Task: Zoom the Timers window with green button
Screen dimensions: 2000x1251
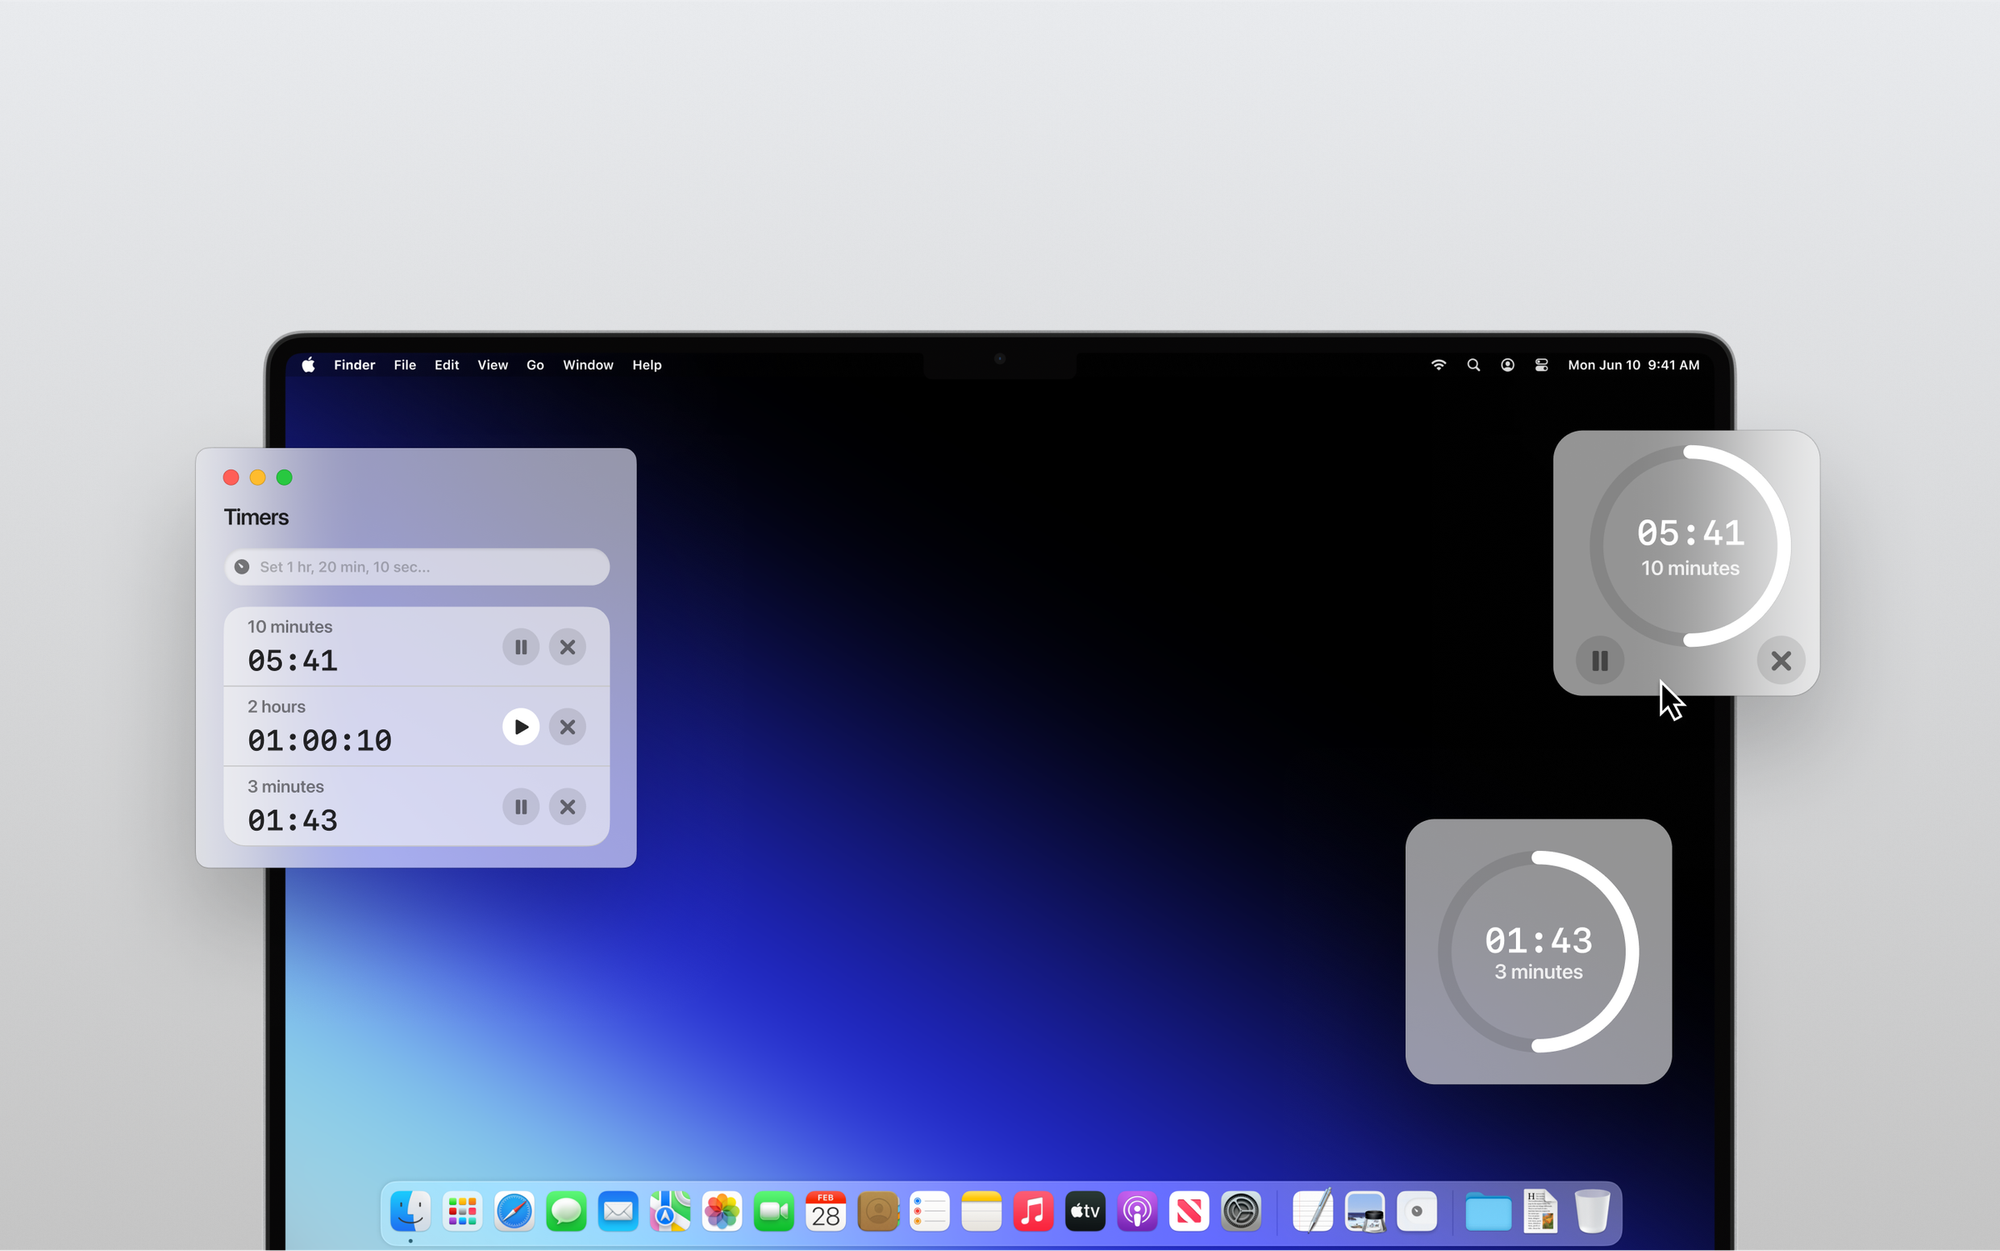Action: pyautogui.click(x=284, y=478)
